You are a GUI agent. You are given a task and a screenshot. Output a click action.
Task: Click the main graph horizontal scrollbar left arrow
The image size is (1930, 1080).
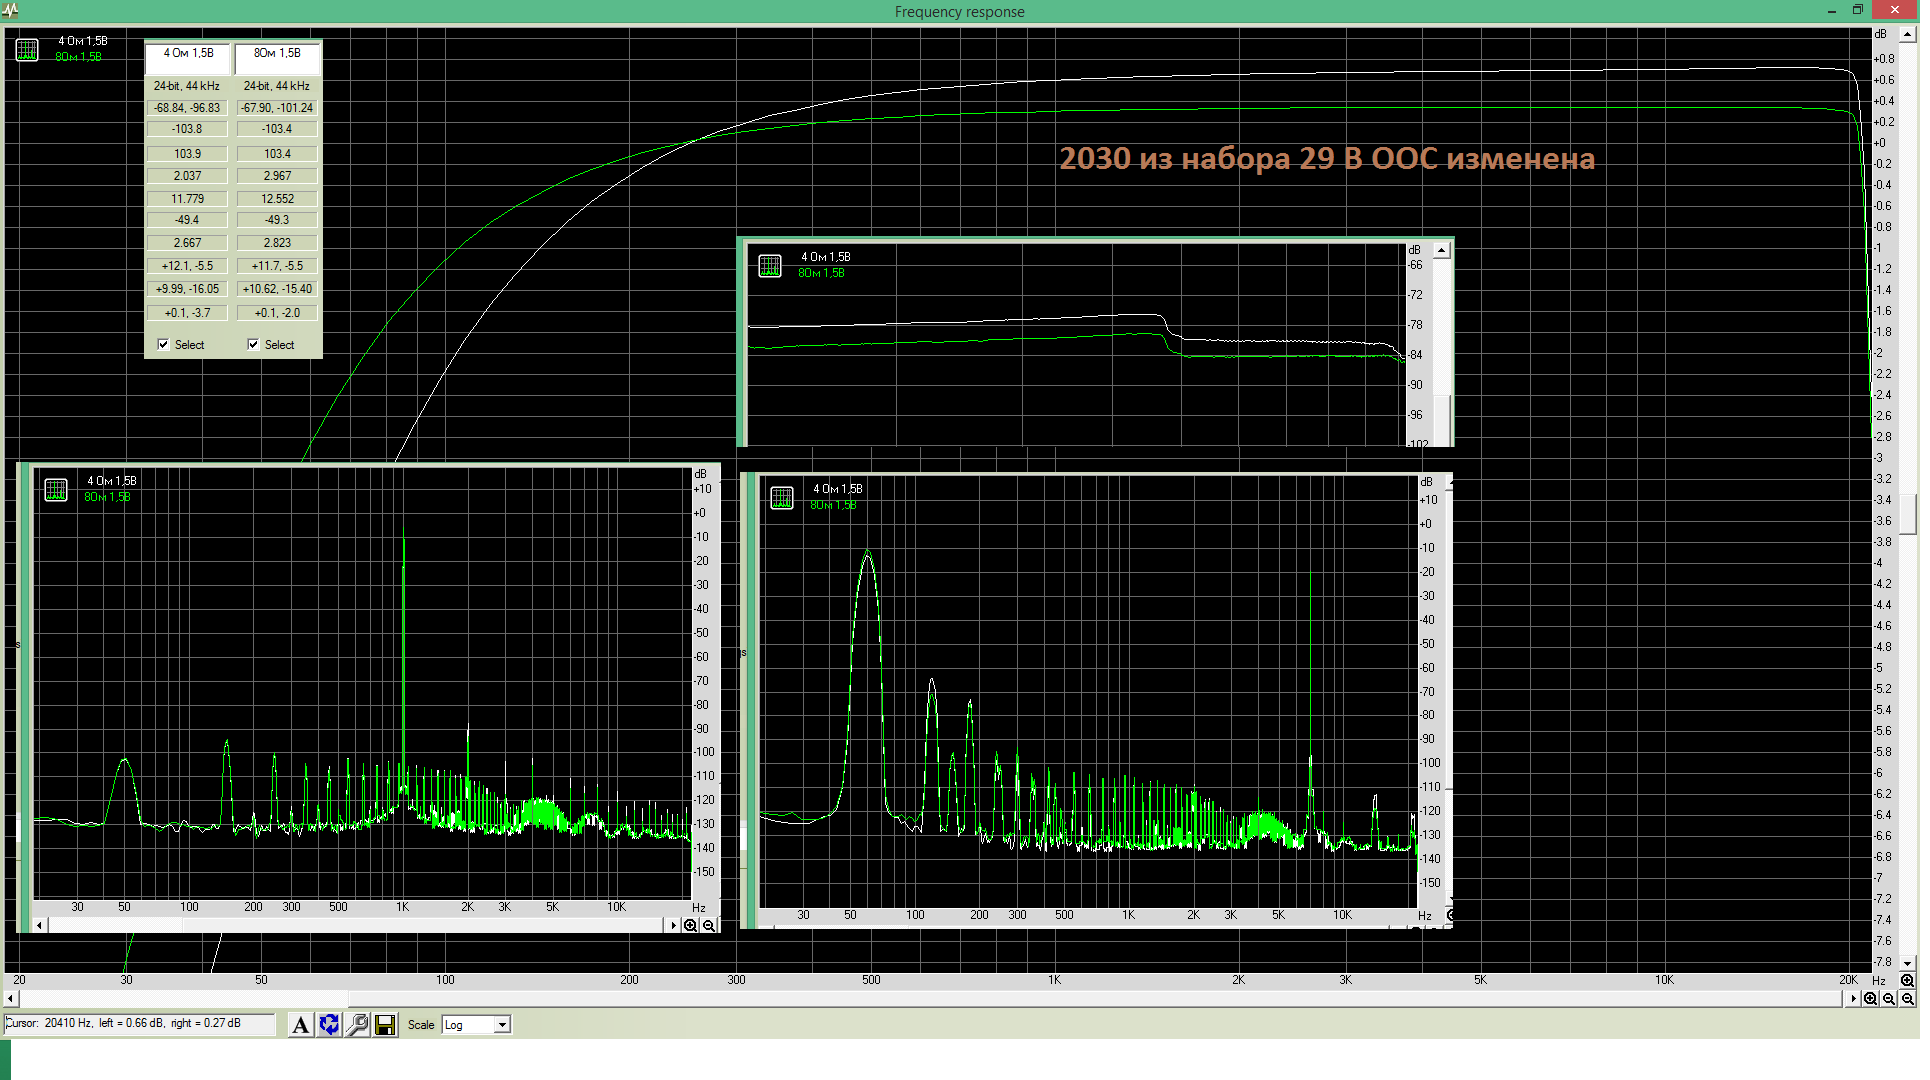[11, 999]
